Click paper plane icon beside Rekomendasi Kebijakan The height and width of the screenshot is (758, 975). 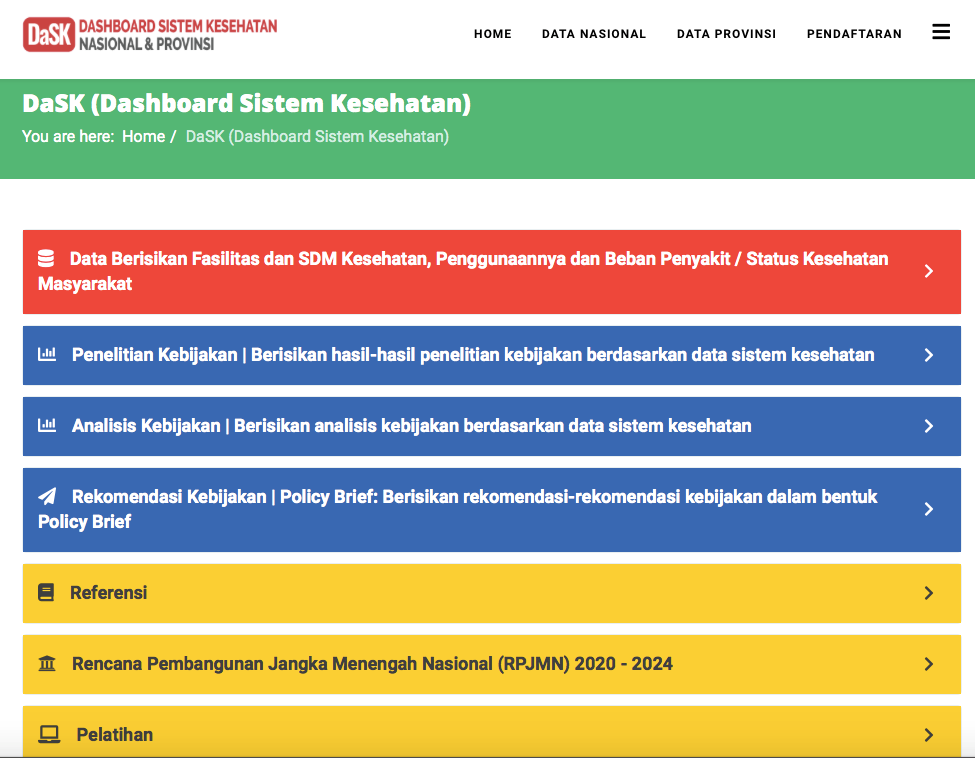(x=47, y=496)
